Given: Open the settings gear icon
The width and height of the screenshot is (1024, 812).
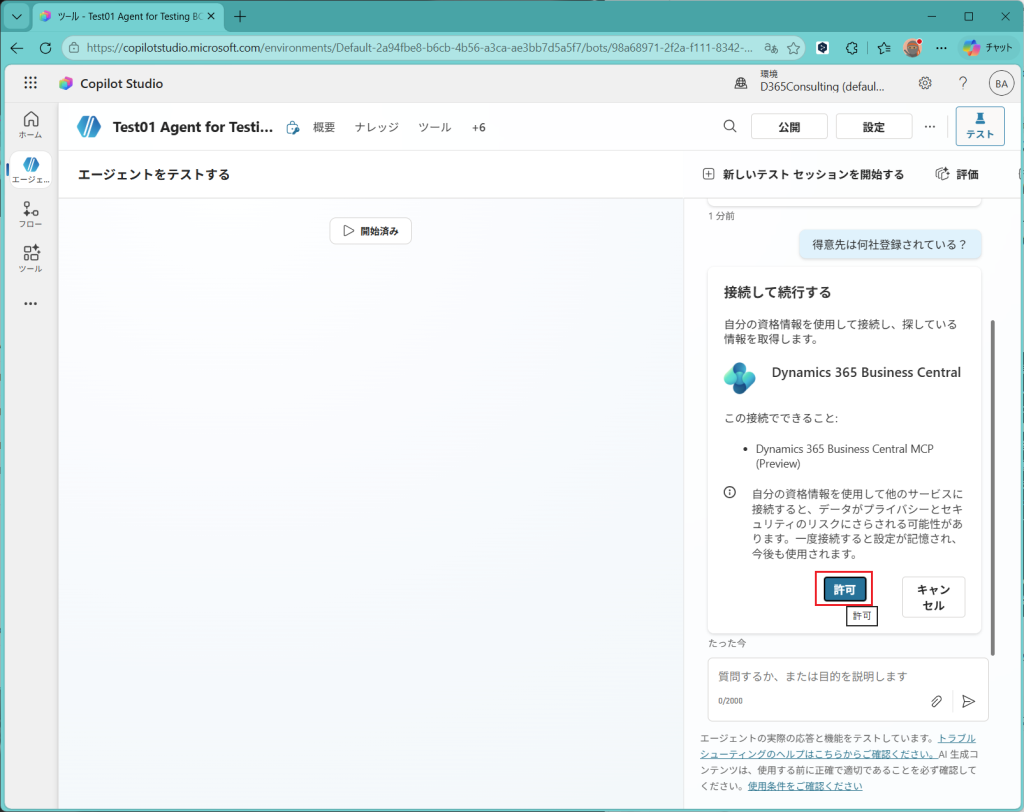Looking at the screenshot, I should pos(925,83).
